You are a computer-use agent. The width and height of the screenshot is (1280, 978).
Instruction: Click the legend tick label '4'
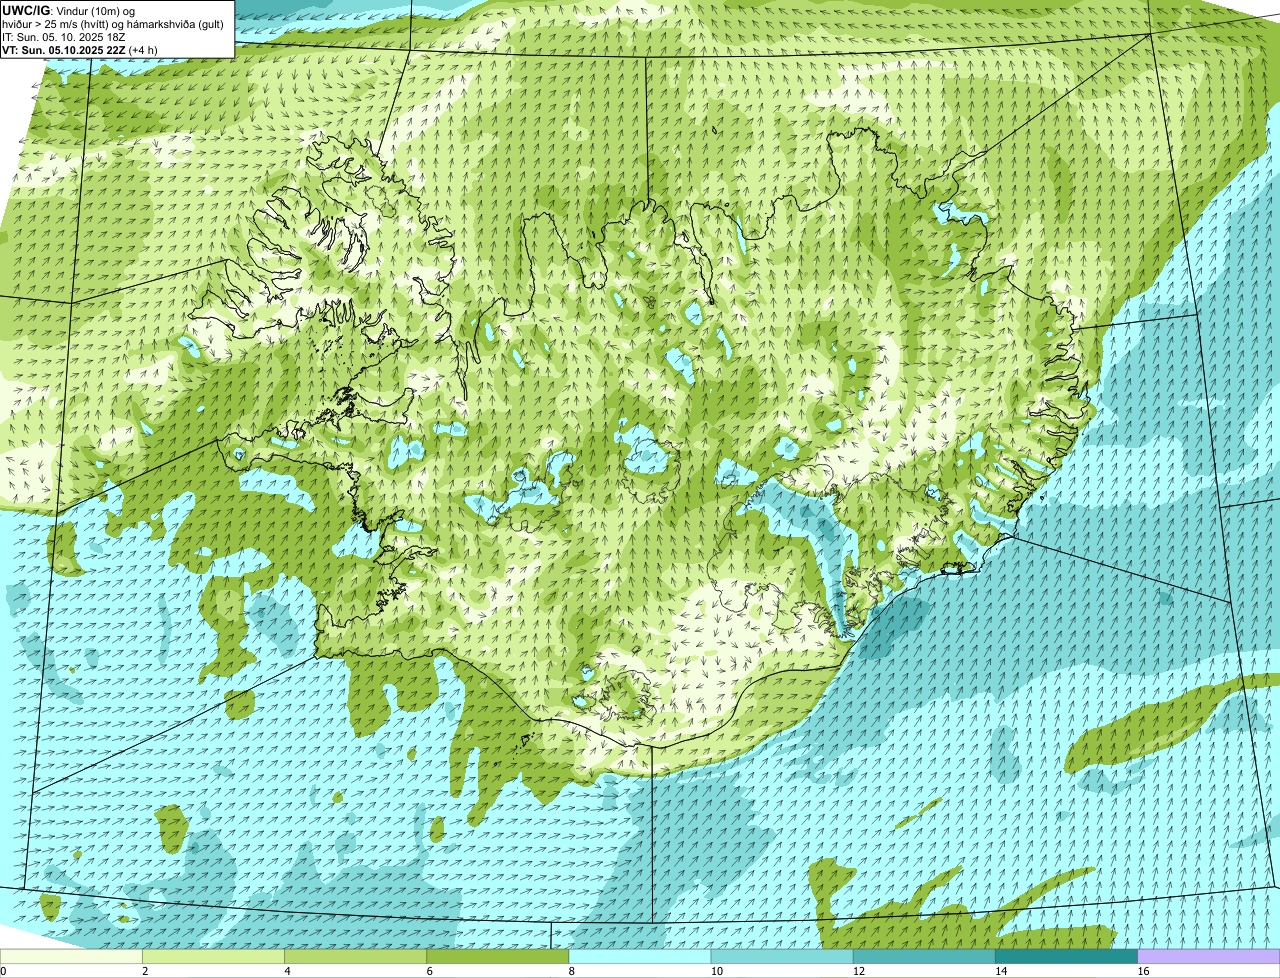[x=287, y=971]
